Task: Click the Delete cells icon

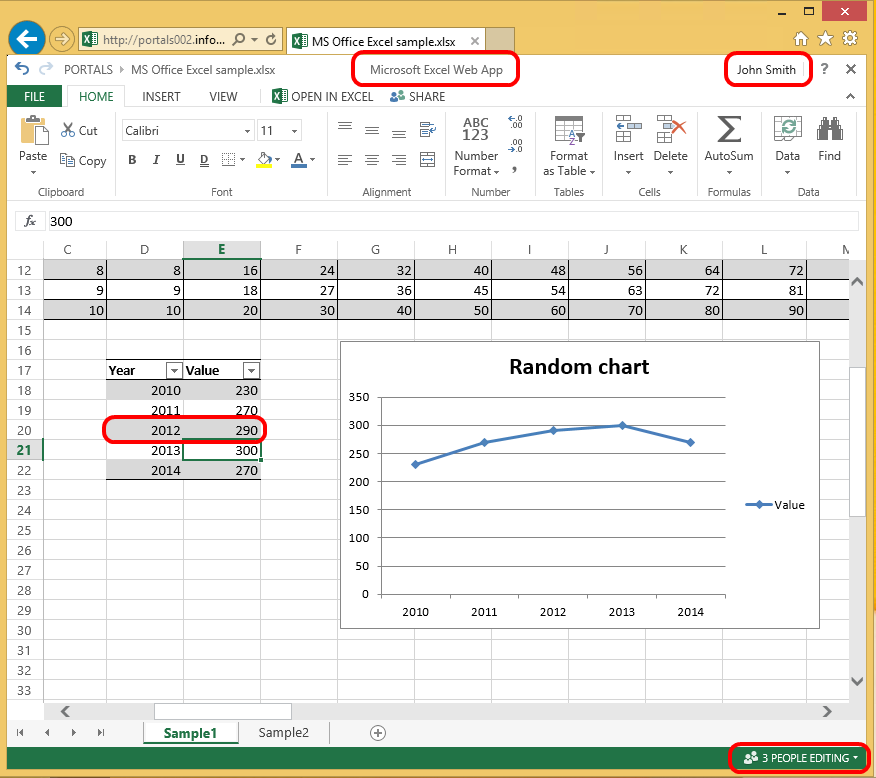Action: click(670, 128)
